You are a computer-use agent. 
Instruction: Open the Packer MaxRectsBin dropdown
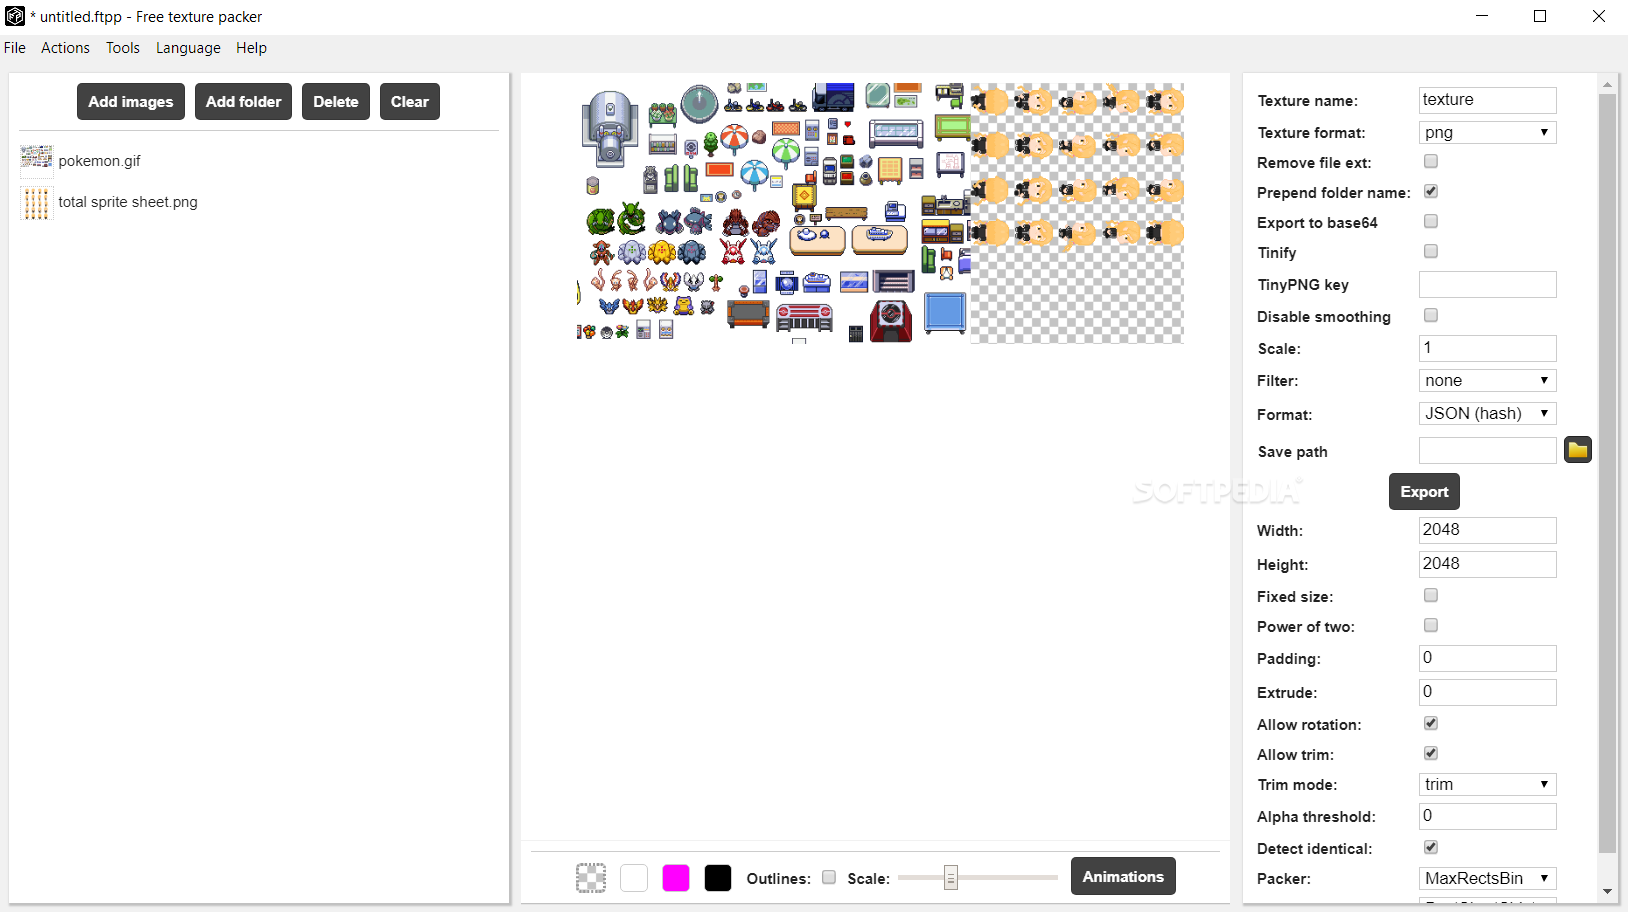click(x=1488, y=878)
